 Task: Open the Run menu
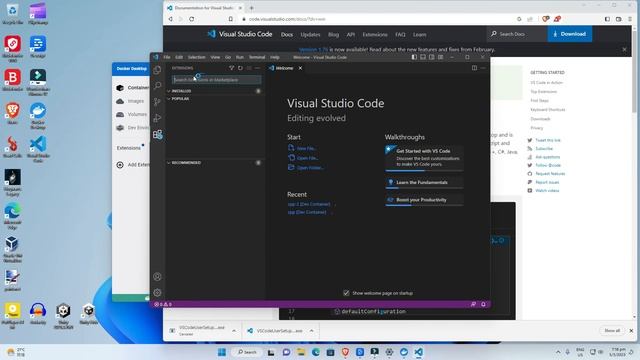240,57
